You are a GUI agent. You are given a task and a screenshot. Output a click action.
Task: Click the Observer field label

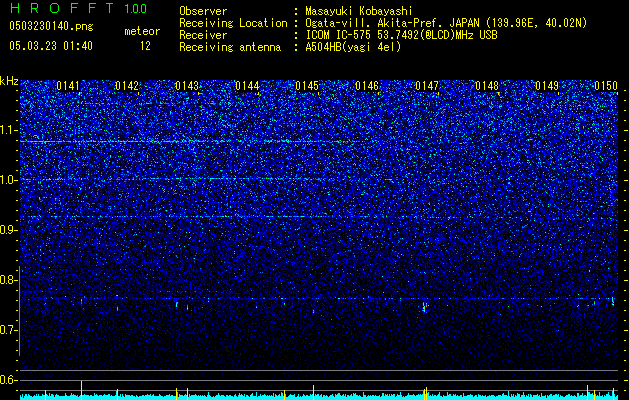[203, 11]
